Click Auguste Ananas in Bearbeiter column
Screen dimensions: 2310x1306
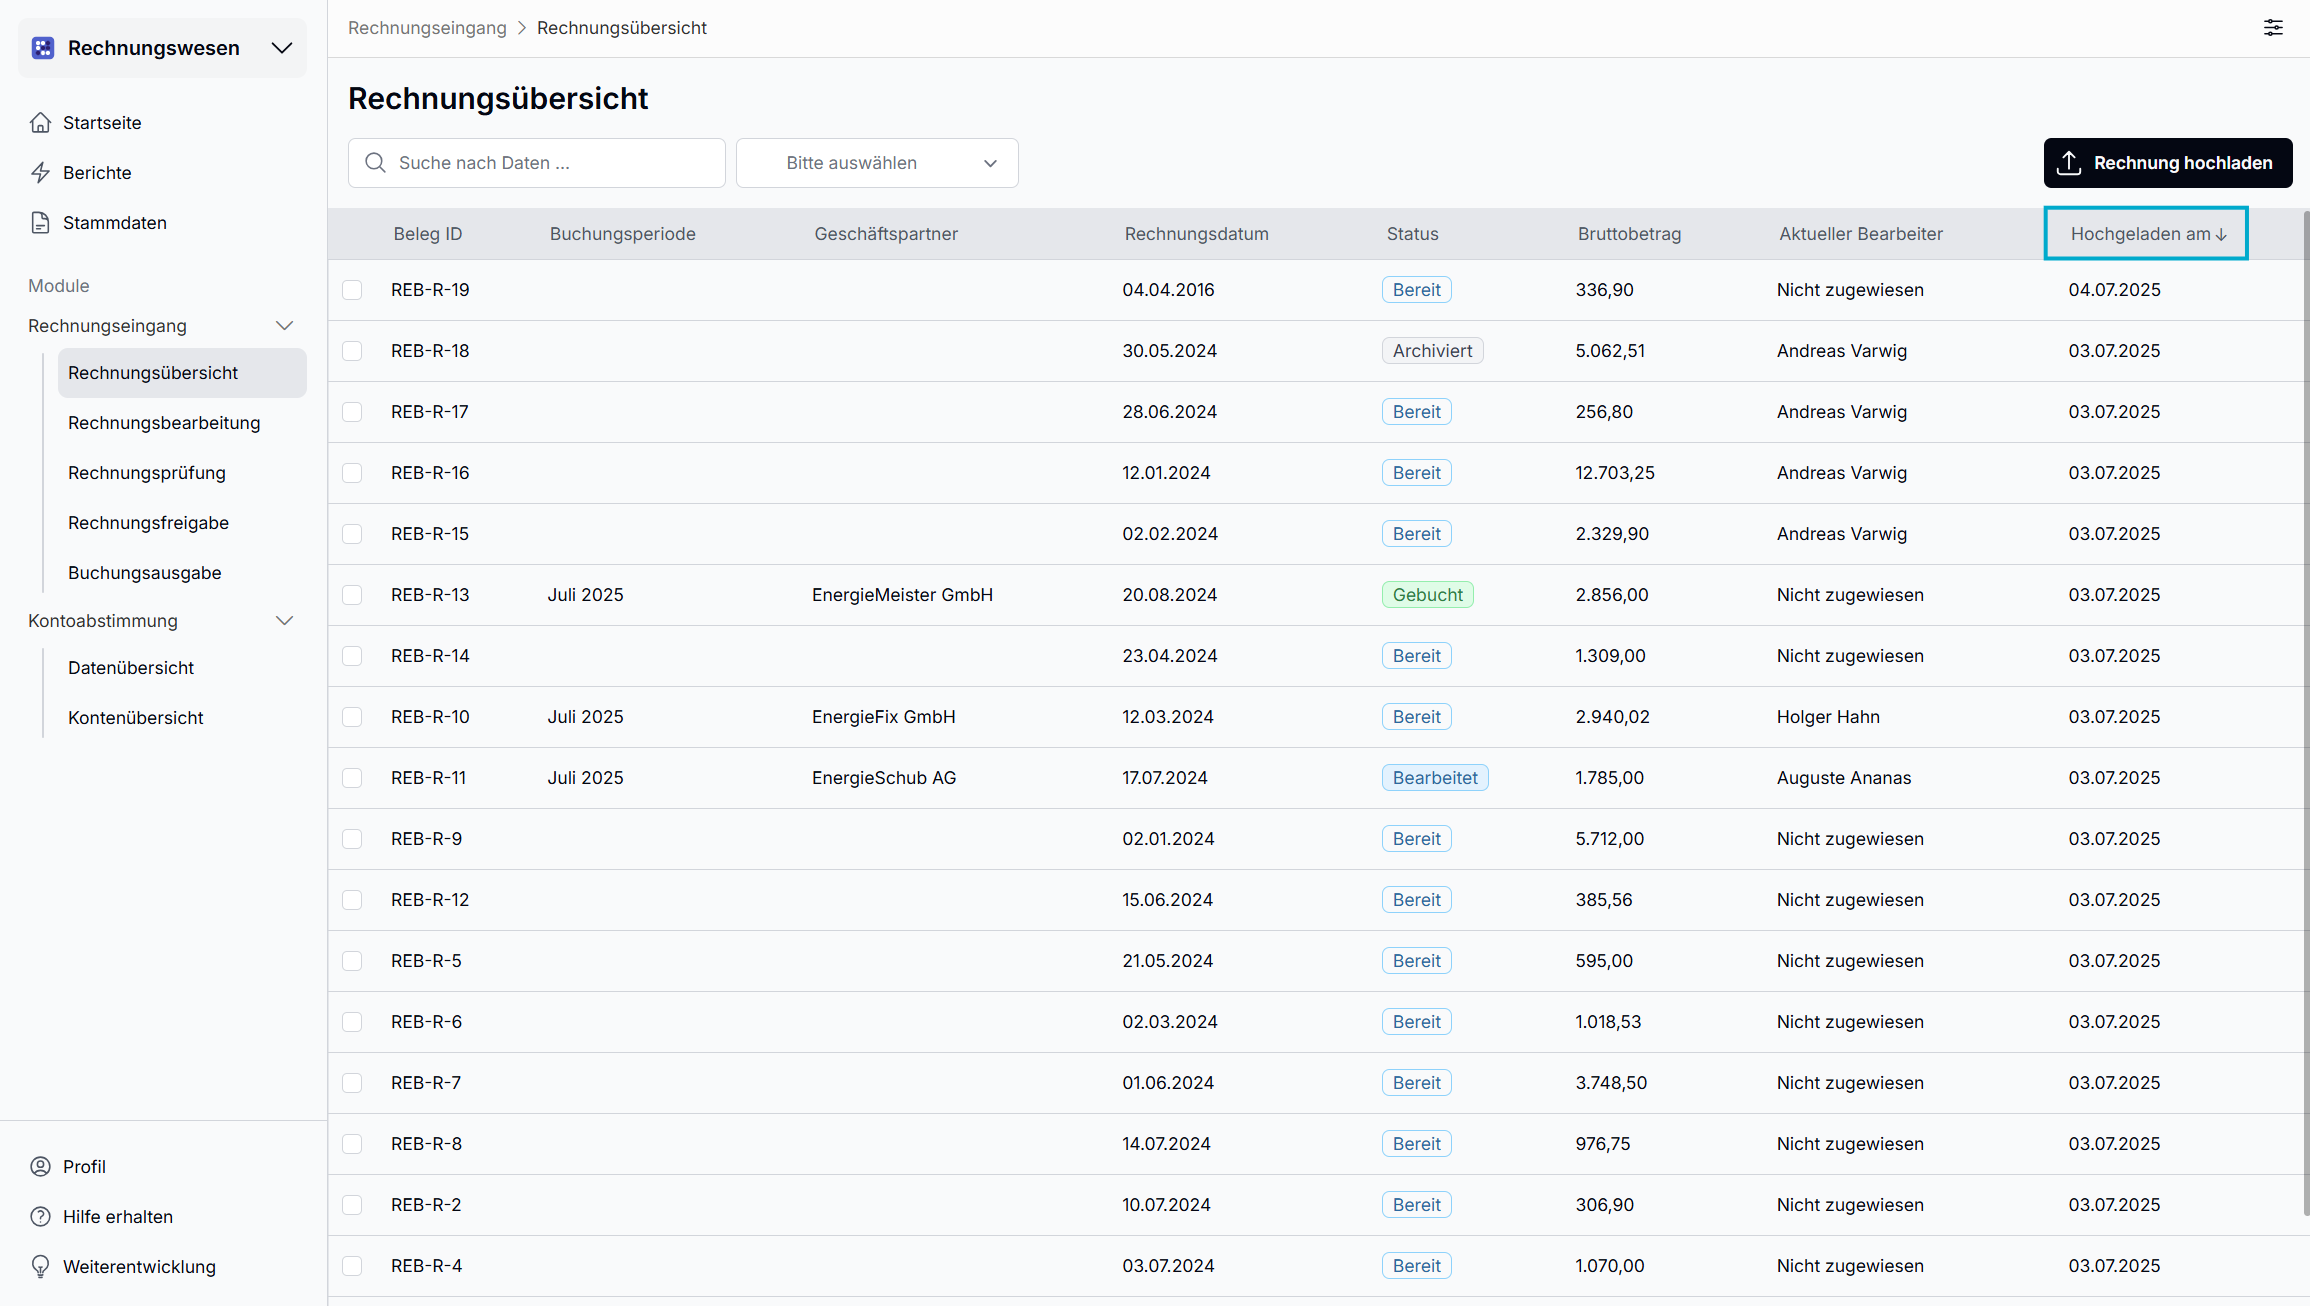(x=1844, y=778)
